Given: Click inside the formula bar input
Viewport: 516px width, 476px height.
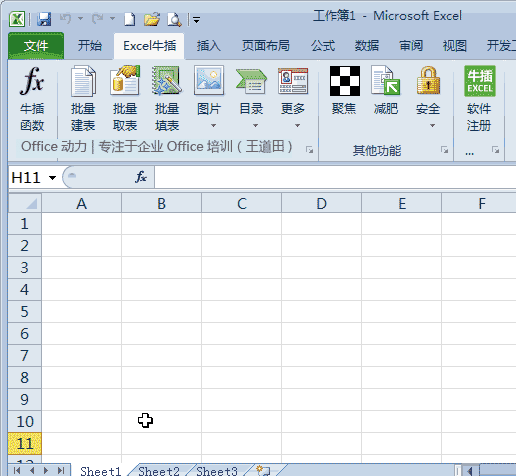Looking at the screenshot, I should (x=335, y=177).
